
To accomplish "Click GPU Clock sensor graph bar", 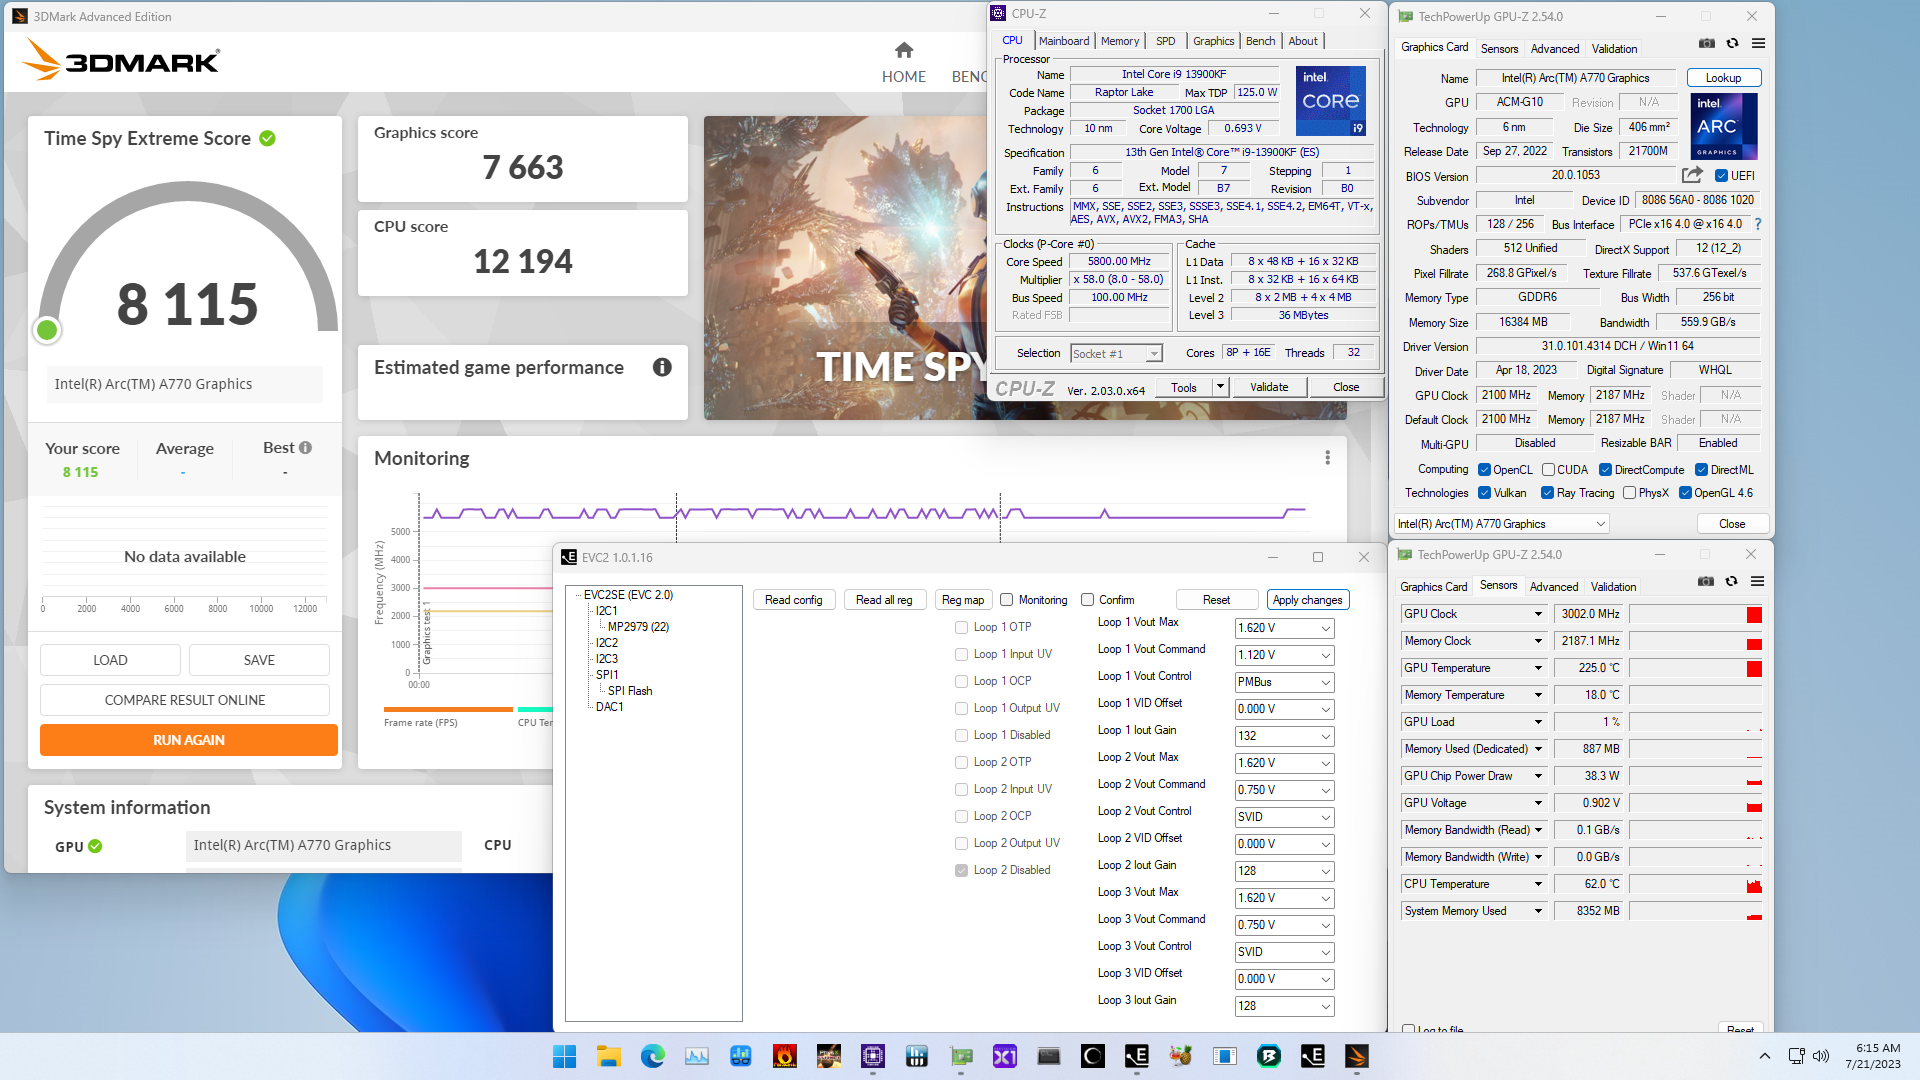I will (x=1695, y=614).
